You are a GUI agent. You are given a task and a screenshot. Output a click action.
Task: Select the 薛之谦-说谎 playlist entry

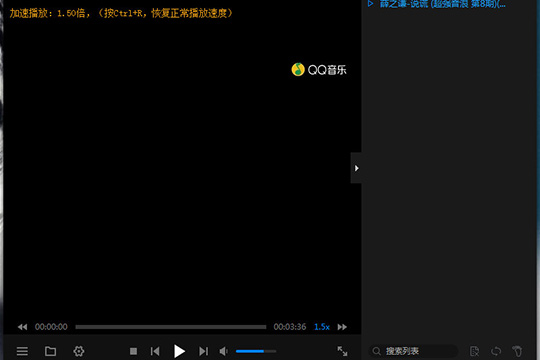(x=443, y=4)
